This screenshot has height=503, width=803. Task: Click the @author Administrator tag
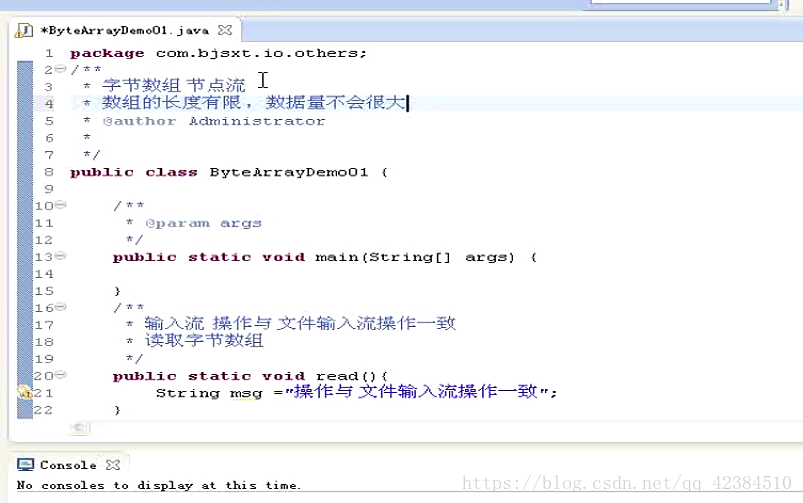coord(214,121)
